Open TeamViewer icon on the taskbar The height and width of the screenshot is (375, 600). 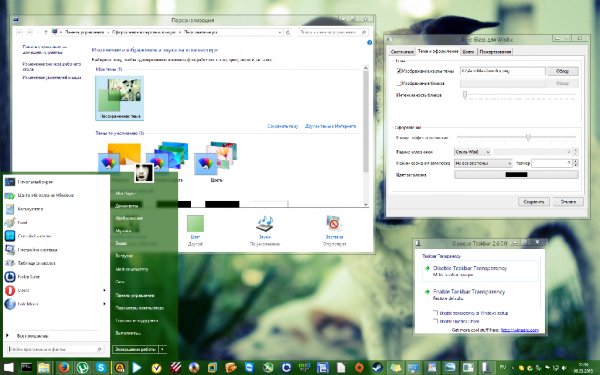[249, 368]
